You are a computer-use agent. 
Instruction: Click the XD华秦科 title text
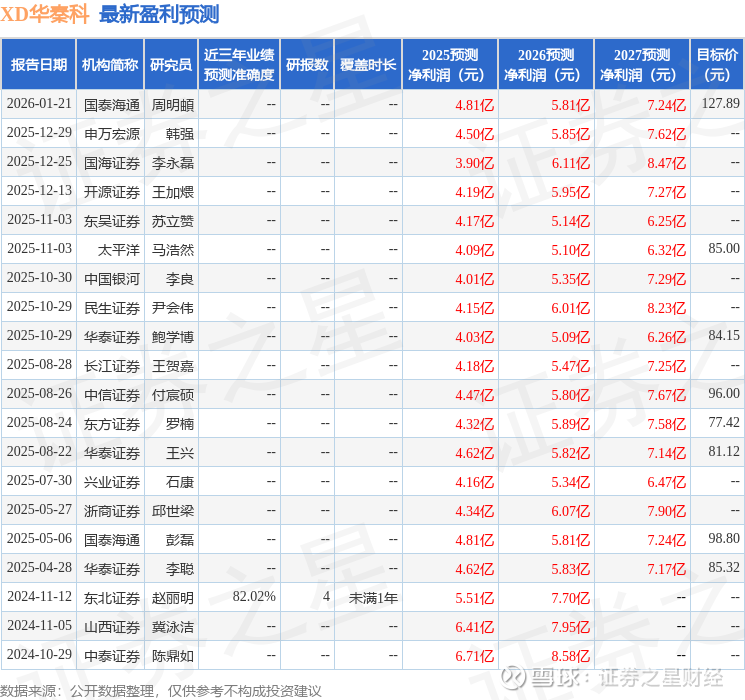click(45, 14)
